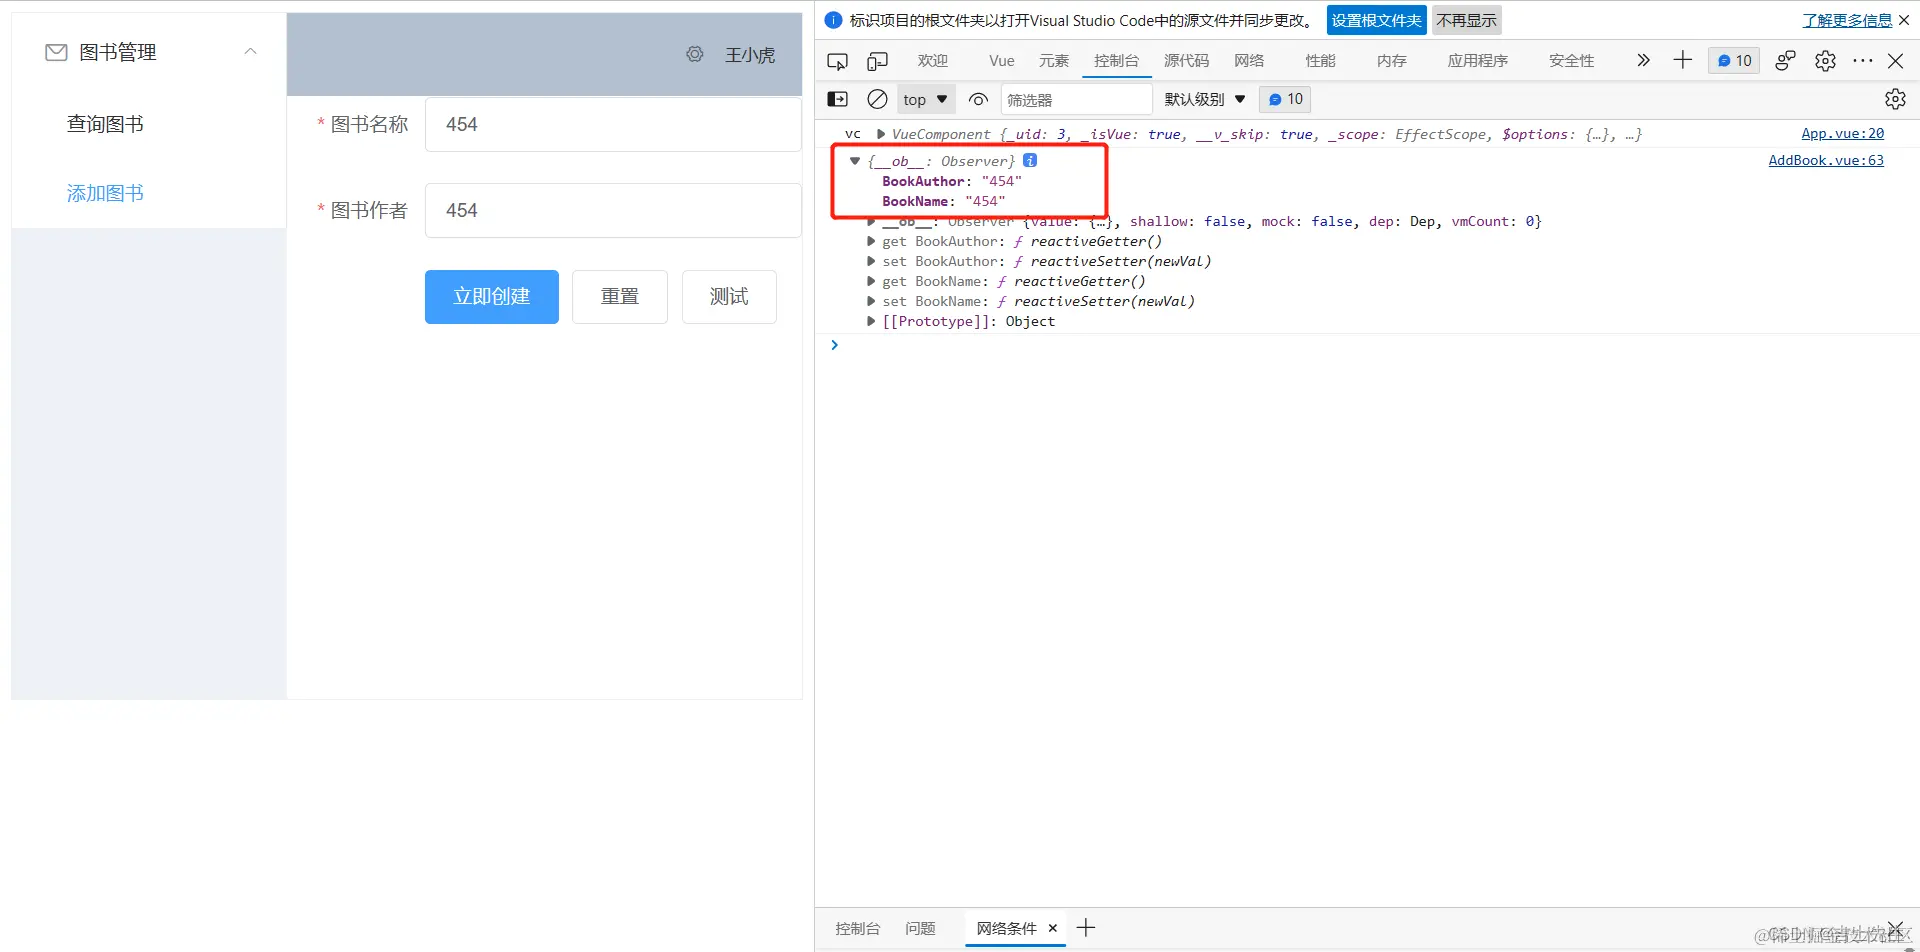Switch to the 内存 tab
The width and height of the screenshot is (1920, 952).
click(1392, 61)
